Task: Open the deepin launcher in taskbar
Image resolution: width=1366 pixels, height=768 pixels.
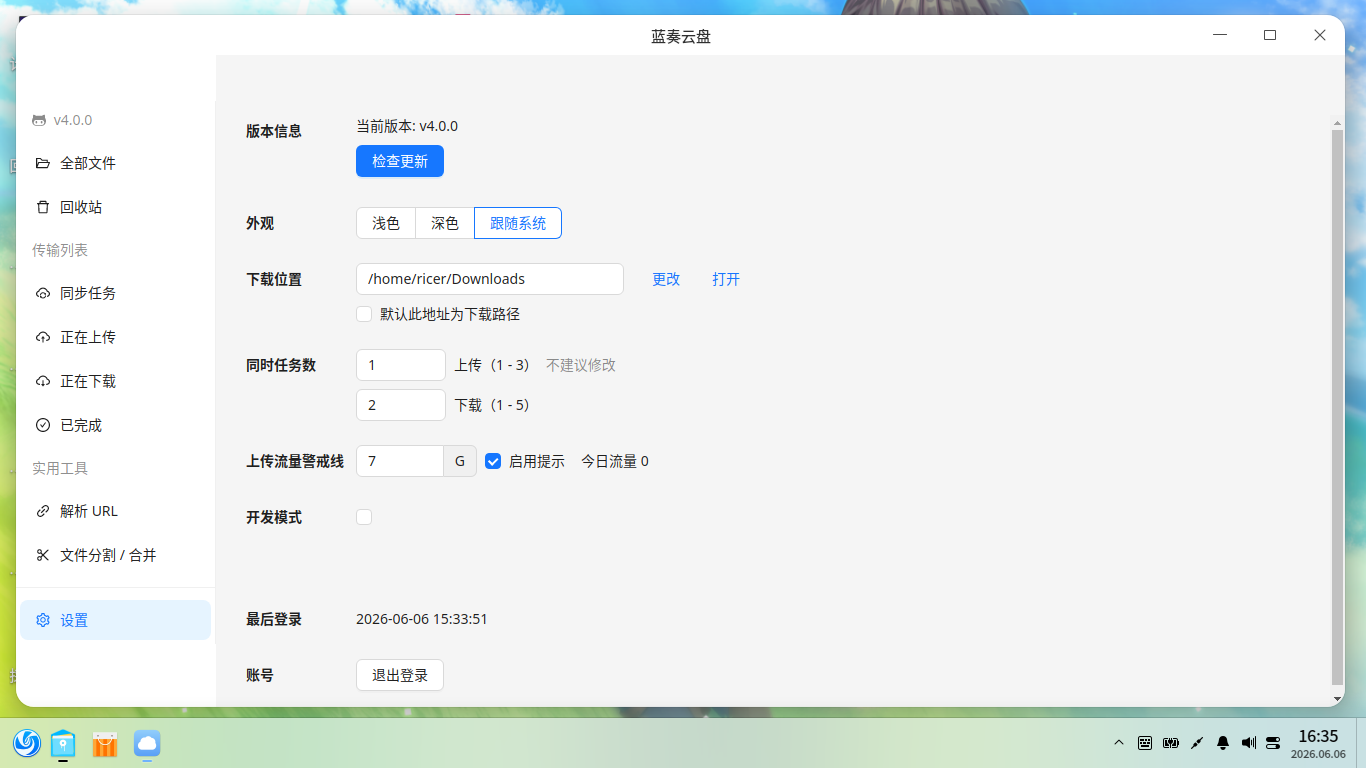Action: click(x=27, y=743)
